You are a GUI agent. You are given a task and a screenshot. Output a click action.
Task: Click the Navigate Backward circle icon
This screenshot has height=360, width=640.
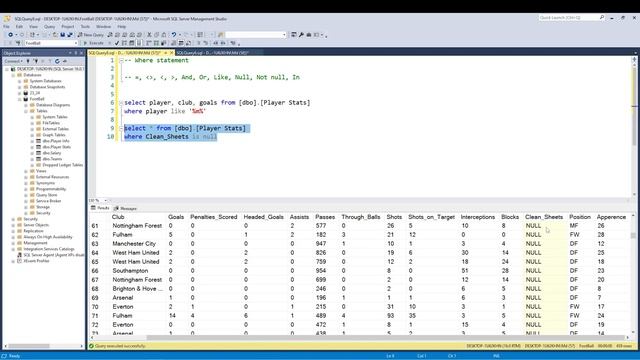(11, 35)
